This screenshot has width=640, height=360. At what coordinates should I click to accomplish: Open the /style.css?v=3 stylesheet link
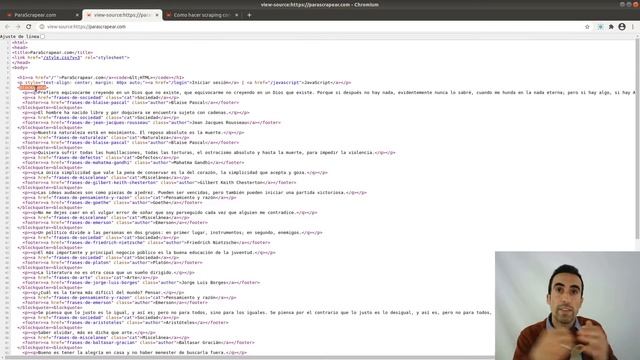(62, 58)
